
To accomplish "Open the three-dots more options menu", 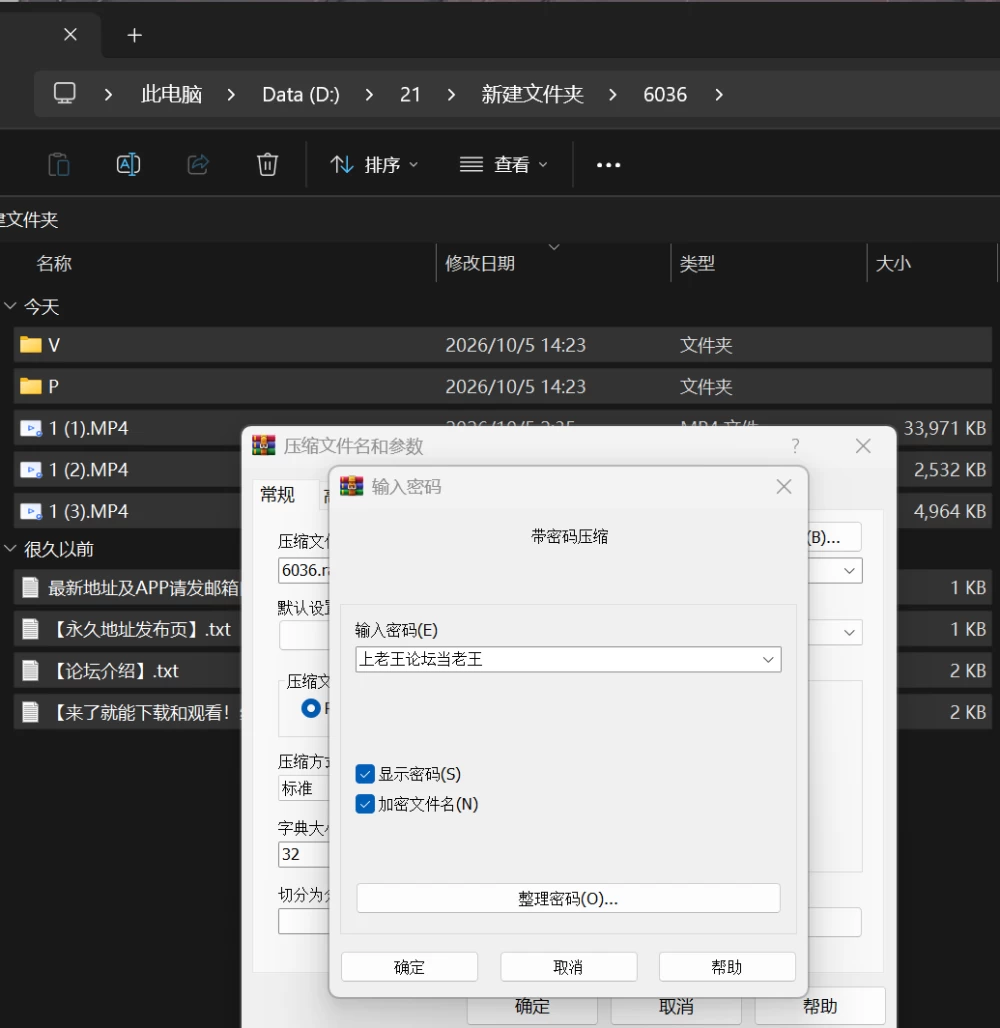I will pyautogui.click(x=609, y=165).
